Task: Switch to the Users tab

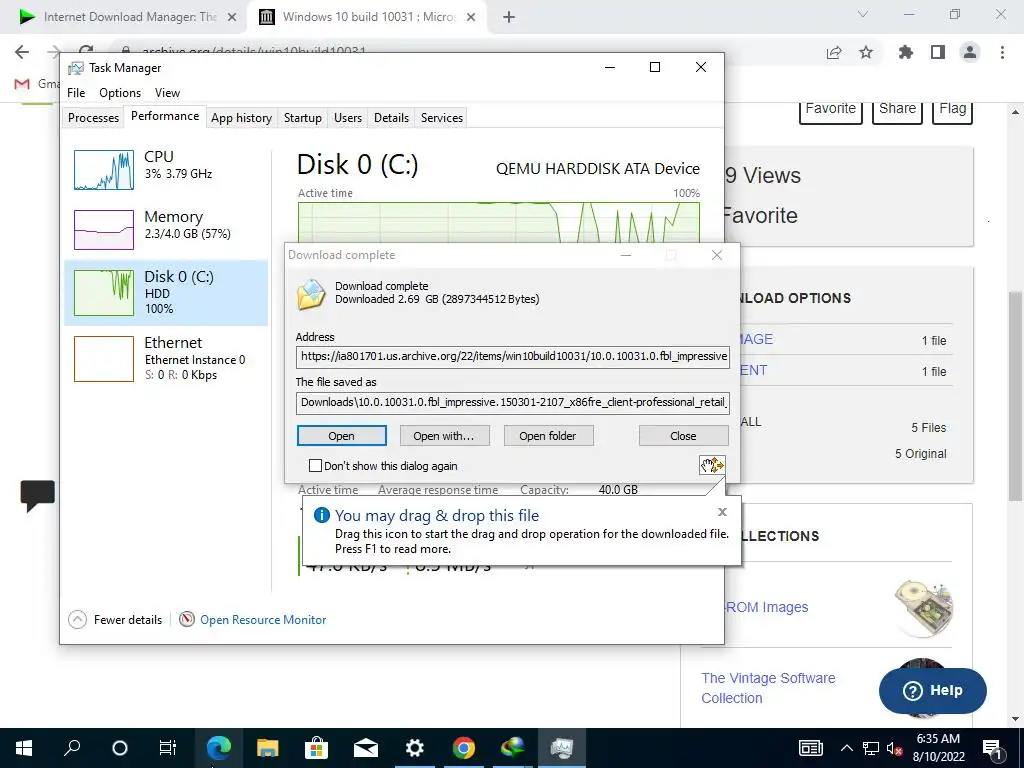Action: [x=348, y=118]
